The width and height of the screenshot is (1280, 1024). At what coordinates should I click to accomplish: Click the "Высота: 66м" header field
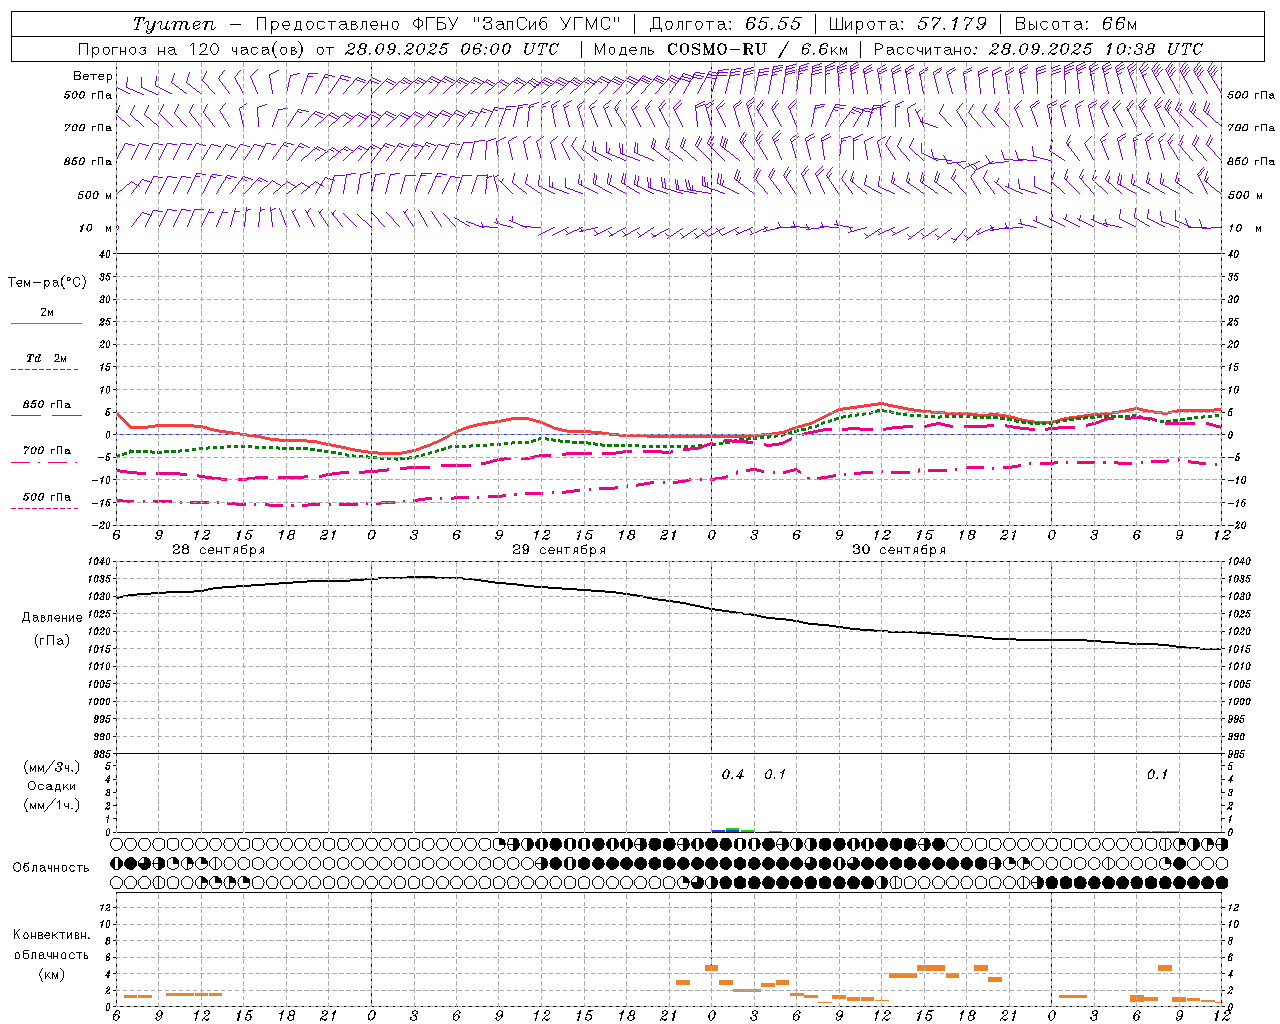coord(1075,24)
